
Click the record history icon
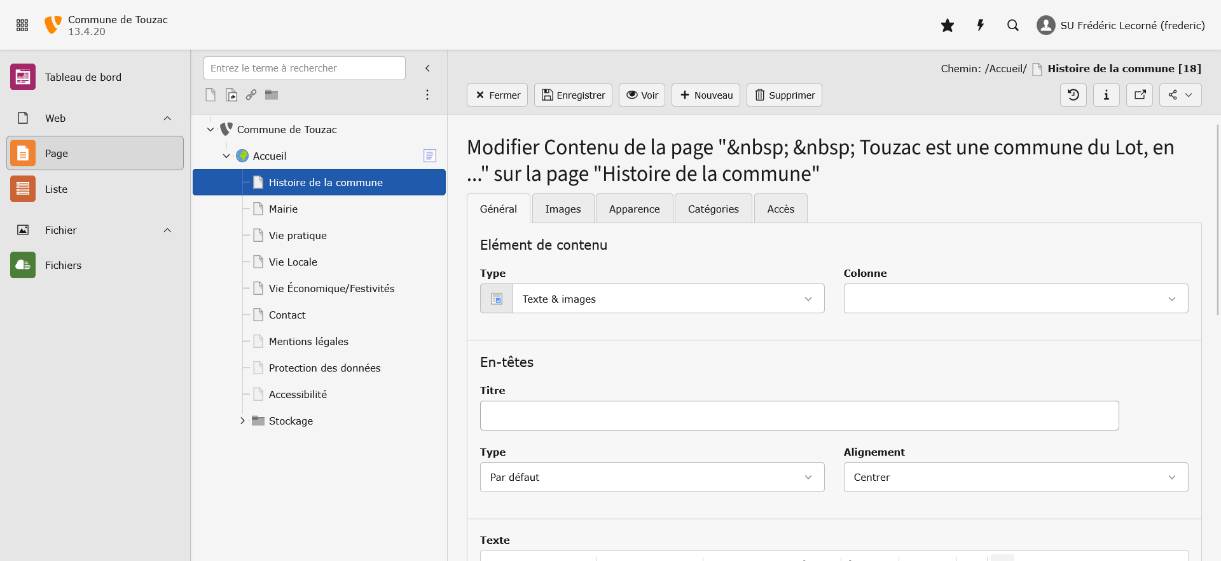1073,95
